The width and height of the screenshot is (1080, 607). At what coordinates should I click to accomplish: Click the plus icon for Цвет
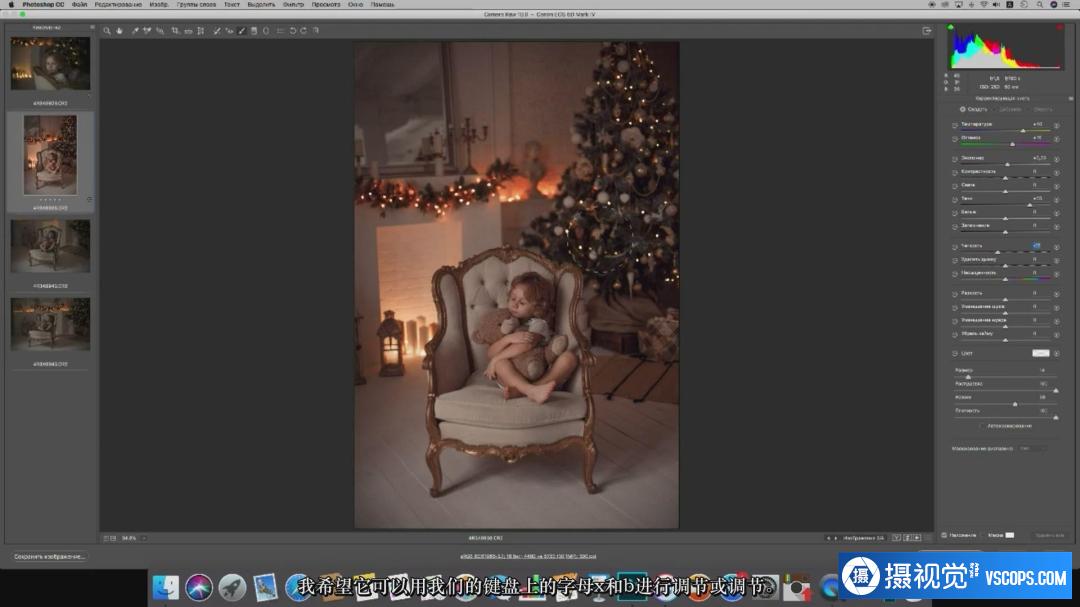pyautogui.click(x=1057, y=354)
